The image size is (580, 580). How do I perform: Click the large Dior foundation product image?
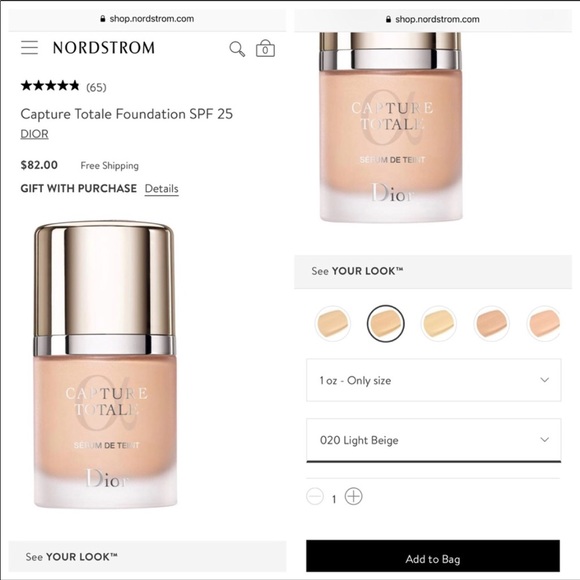tap(105, 364)
